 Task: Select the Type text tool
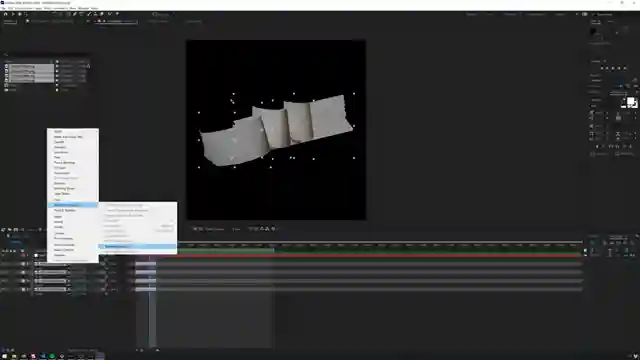coord(81,14)
